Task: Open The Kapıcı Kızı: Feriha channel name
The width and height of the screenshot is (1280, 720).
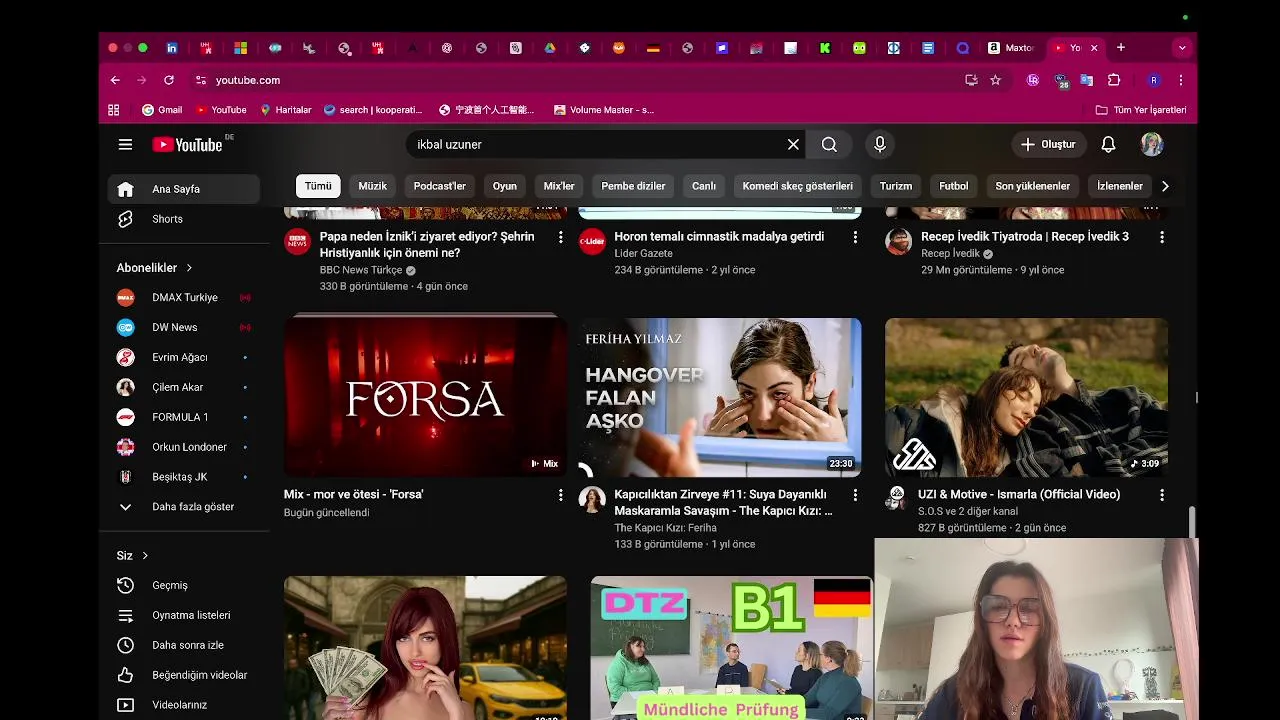Action: [665, 528]
